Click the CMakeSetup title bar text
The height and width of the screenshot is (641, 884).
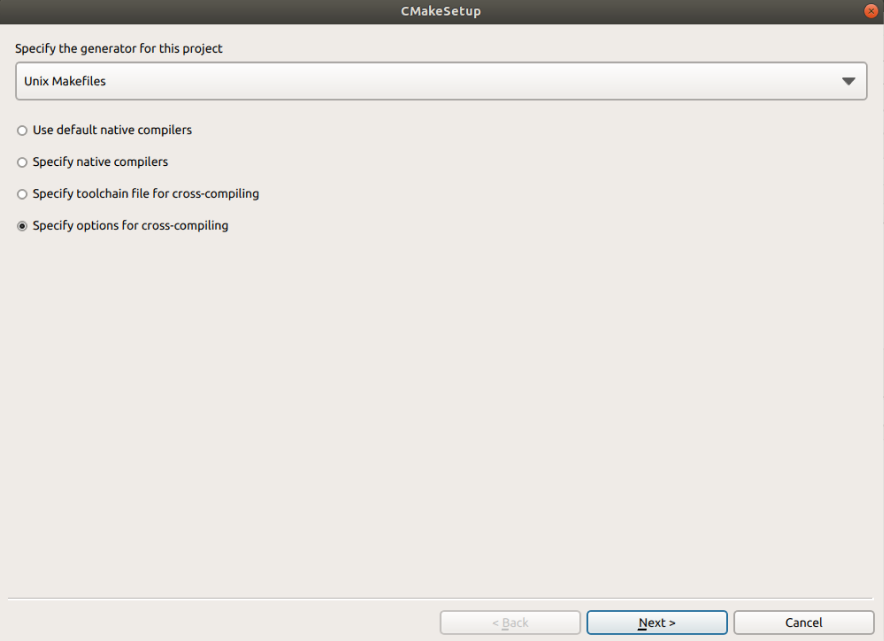[x=441, y=11]
